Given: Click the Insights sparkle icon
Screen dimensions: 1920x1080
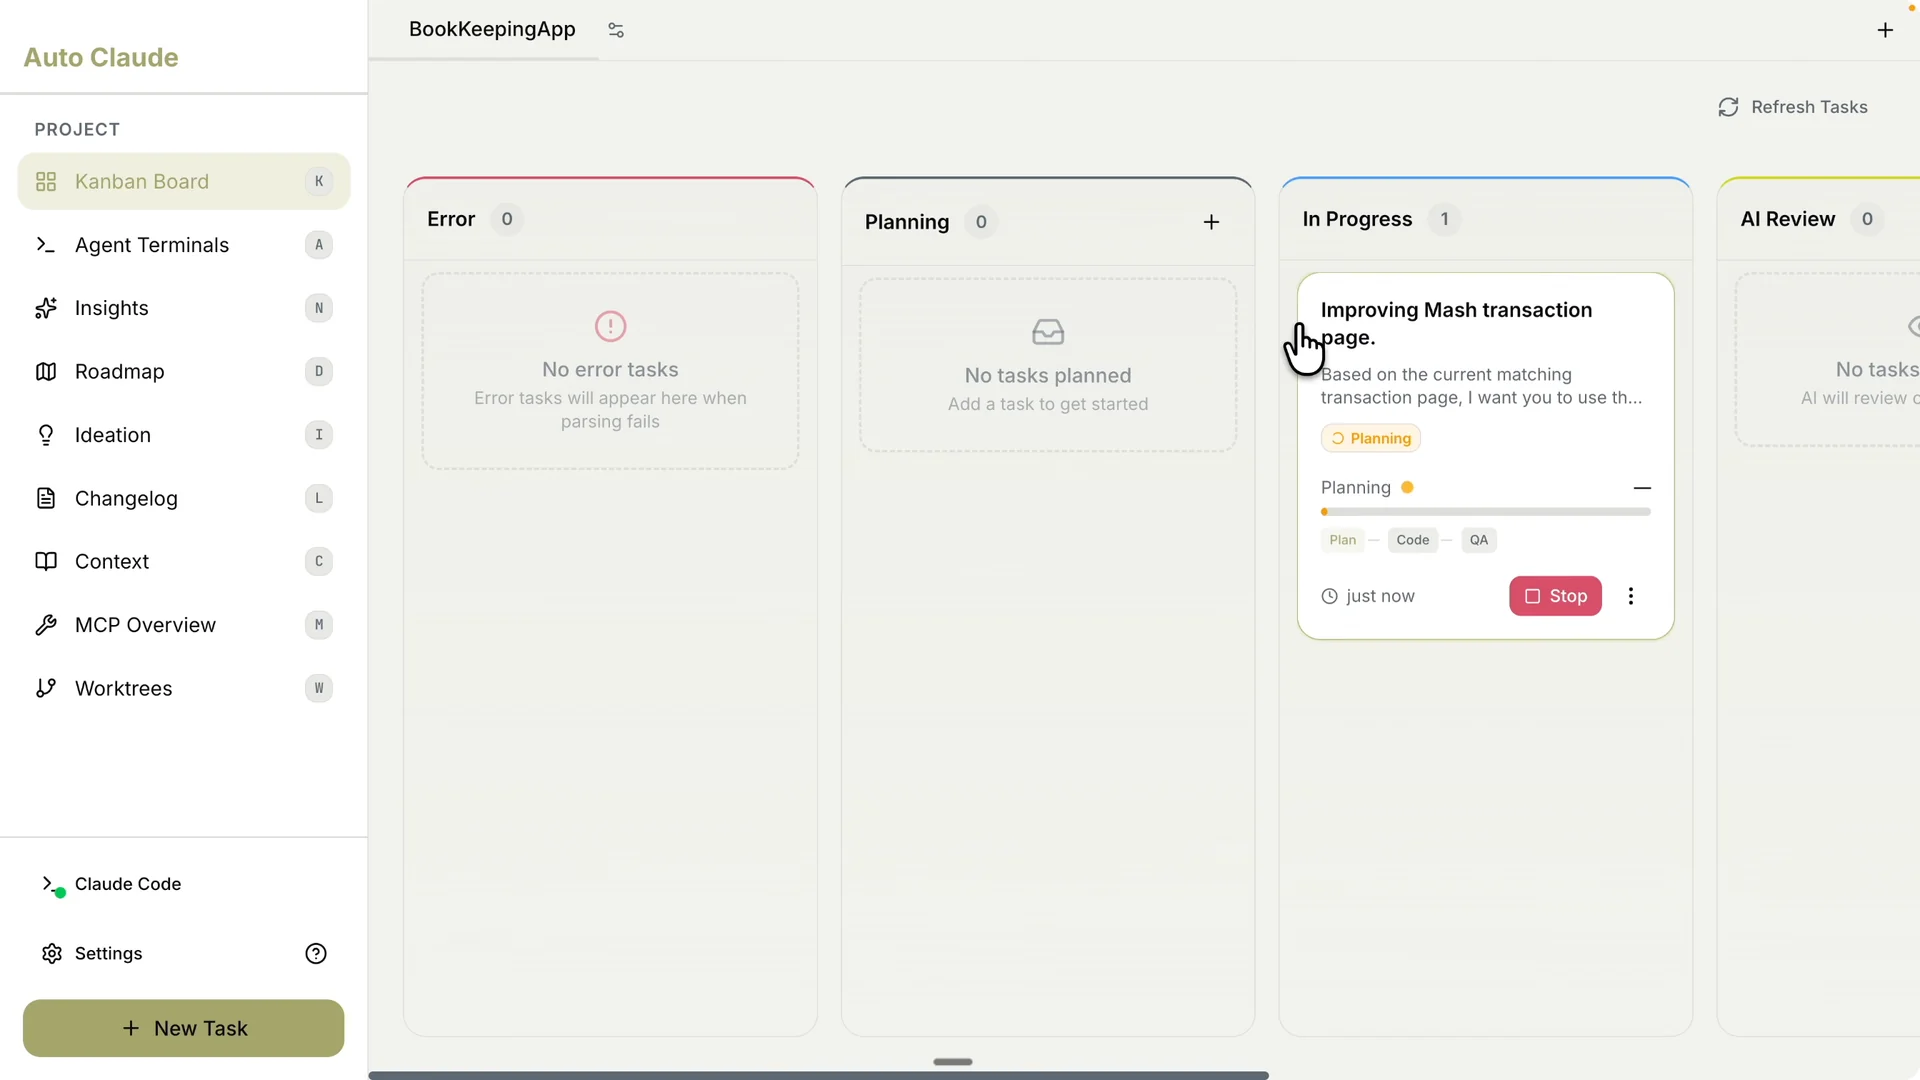Looking at the screenshot, I should click(46, 308).
